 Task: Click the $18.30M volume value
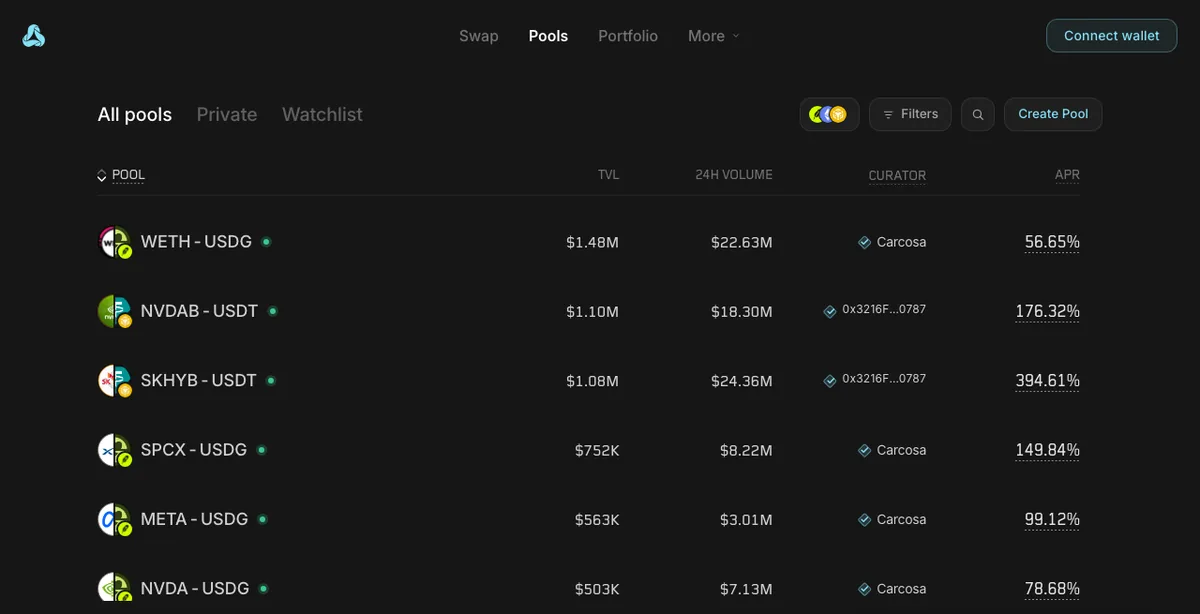pos(742,312)
